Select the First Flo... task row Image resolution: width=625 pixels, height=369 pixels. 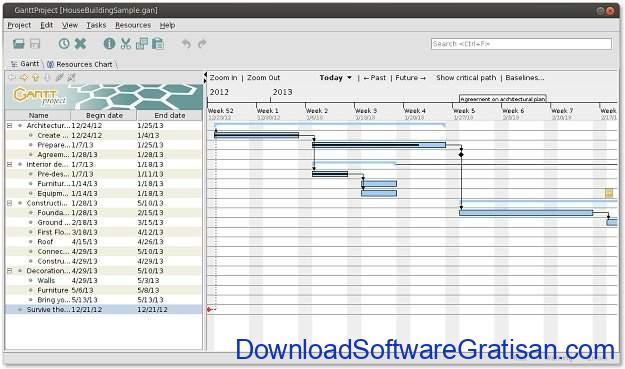click(x=104, y=232)
